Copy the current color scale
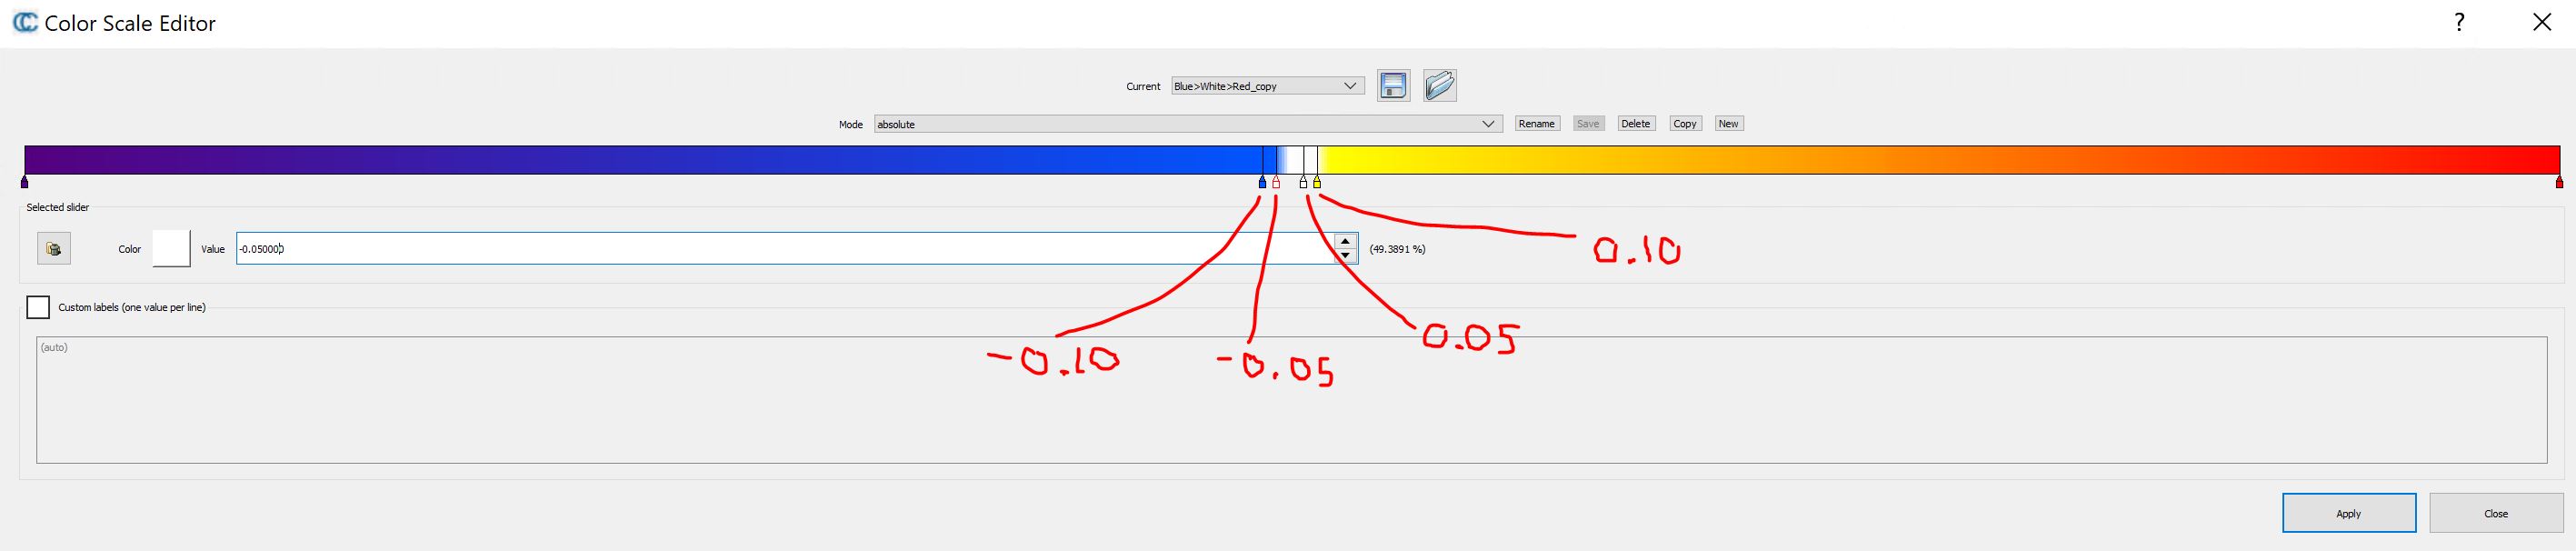The width and height of the screenshot is (2576, 551). (1685, 124)
